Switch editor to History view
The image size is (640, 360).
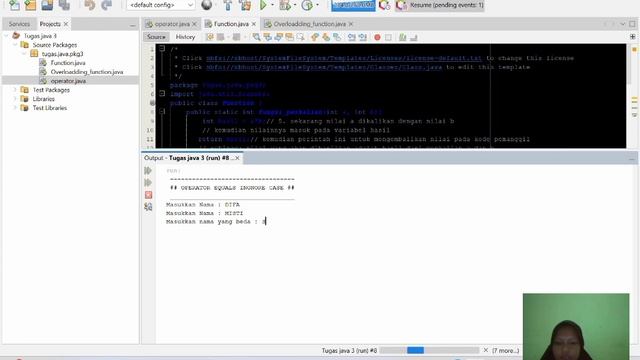(x=185, y=37)
